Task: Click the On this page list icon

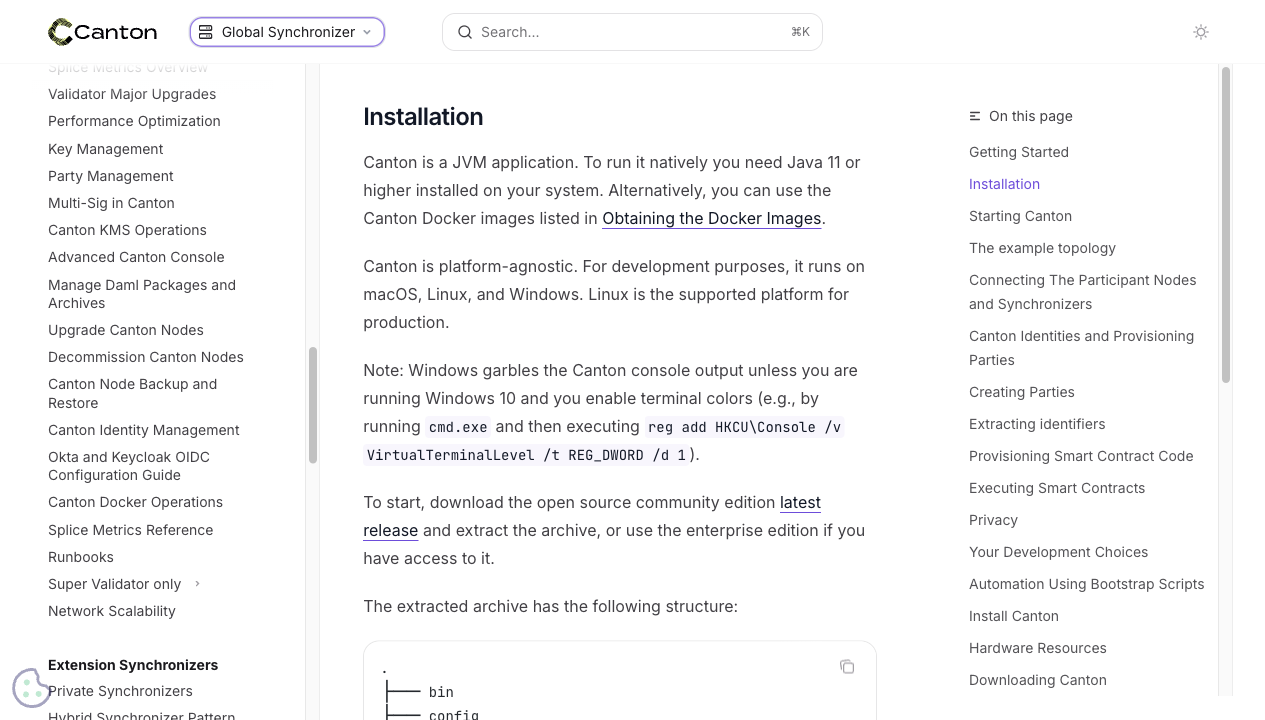Action: click(975, 116)
